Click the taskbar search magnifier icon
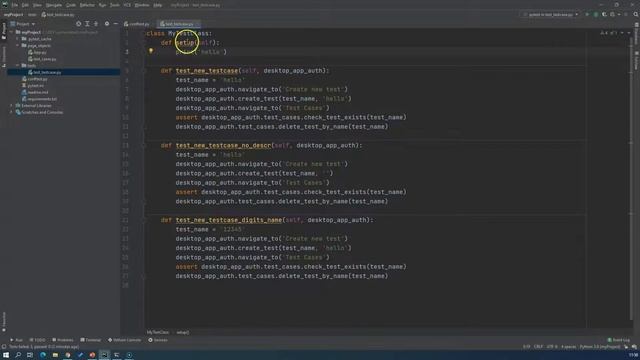The width and height of the screenshot is (640, 360). coord(18,355)
